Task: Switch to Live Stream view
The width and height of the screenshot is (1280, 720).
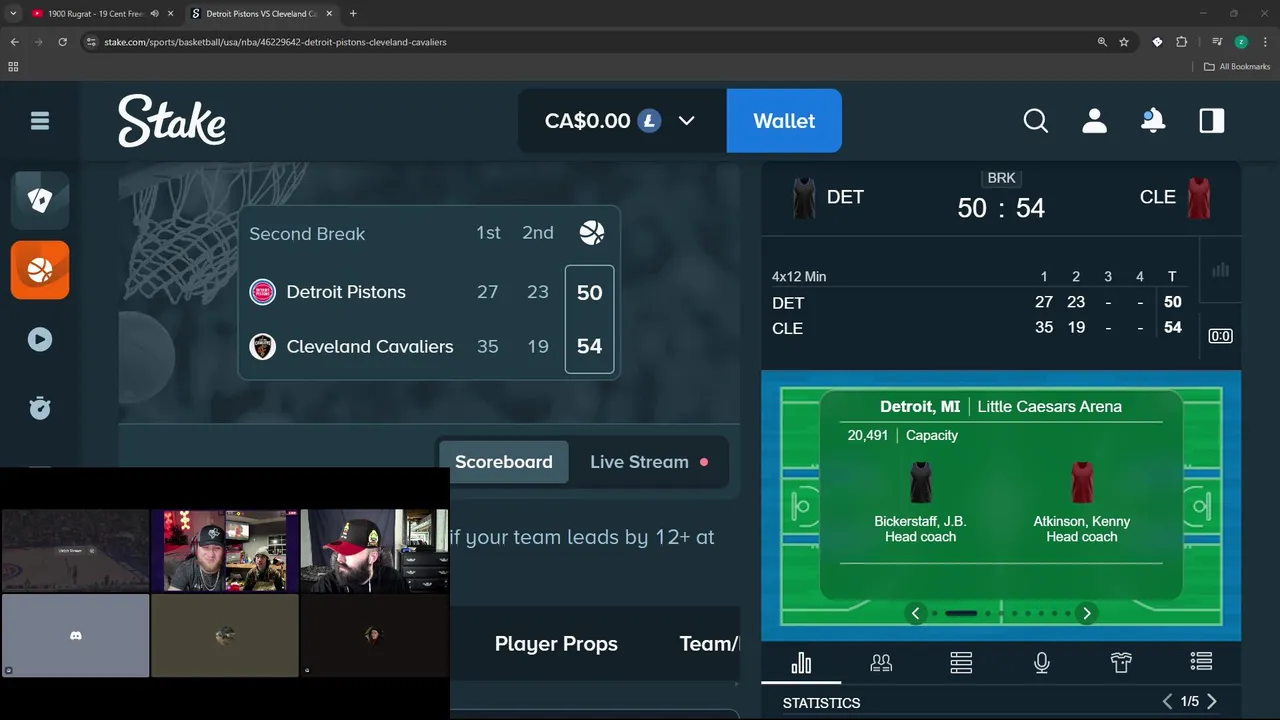Action: pyautogui.click(x=649, y=462)
